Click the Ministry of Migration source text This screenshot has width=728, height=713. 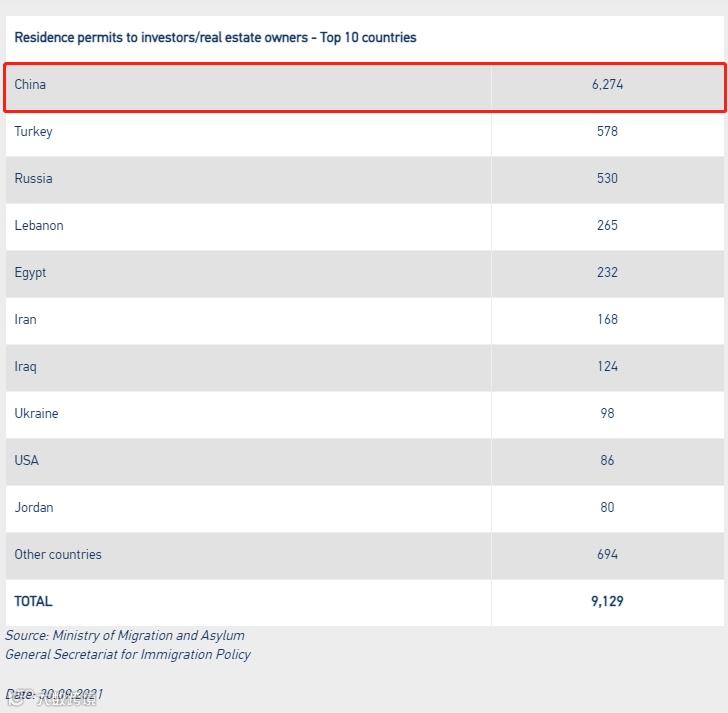(125, 636)
